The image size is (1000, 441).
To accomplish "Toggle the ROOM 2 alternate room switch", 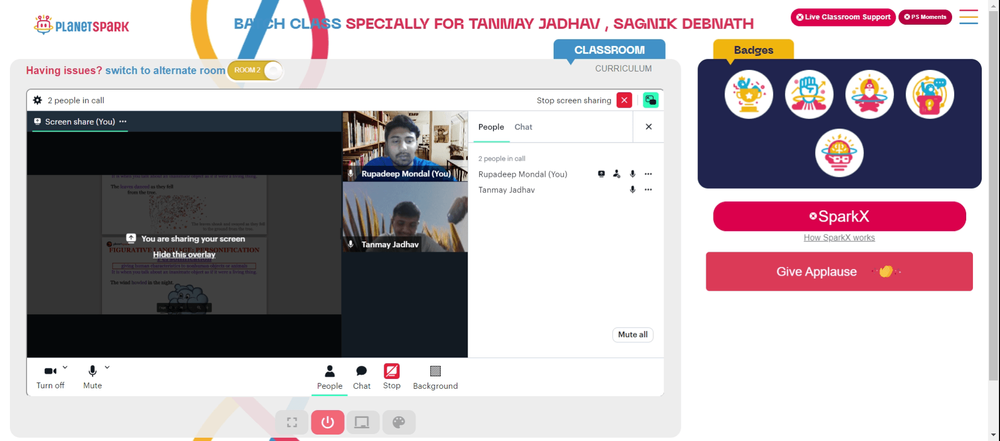I will coord(255,70).
